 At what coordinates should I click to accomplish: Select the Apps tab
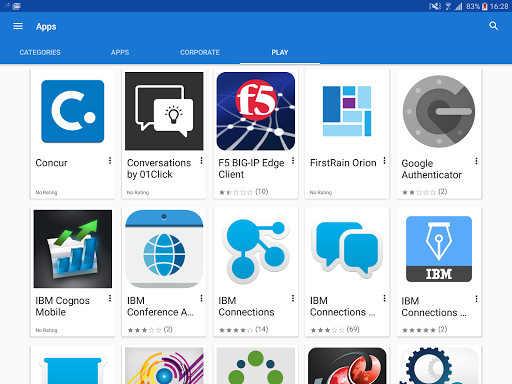point(120,52)
